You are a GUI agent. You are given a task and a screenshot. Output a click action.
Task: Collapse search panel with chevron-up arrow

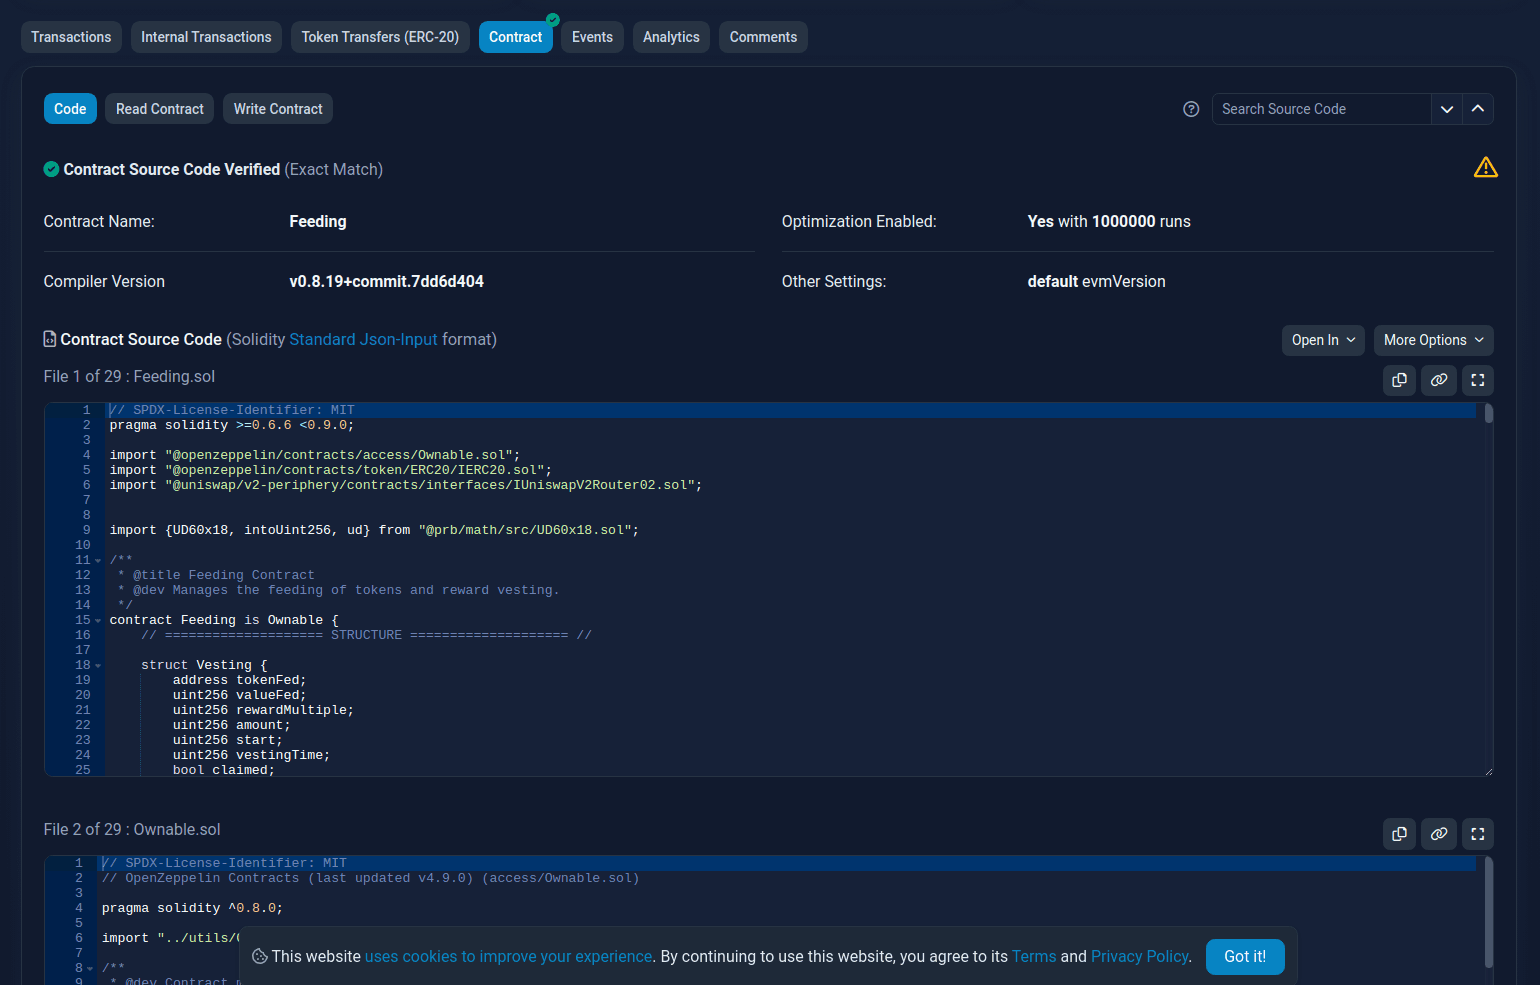pyautogui.click(x=1478, y=109)
